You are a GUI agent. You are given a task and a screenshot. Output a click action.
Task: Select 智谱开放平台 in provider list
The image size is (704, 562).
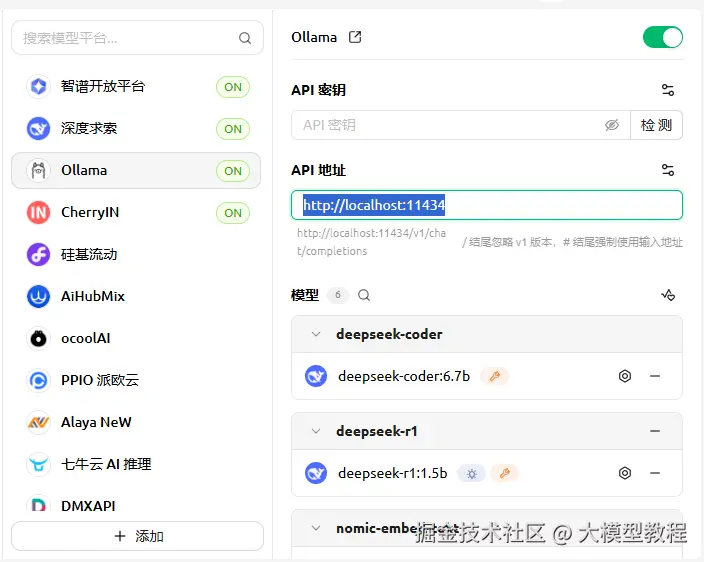click(136, 86)
